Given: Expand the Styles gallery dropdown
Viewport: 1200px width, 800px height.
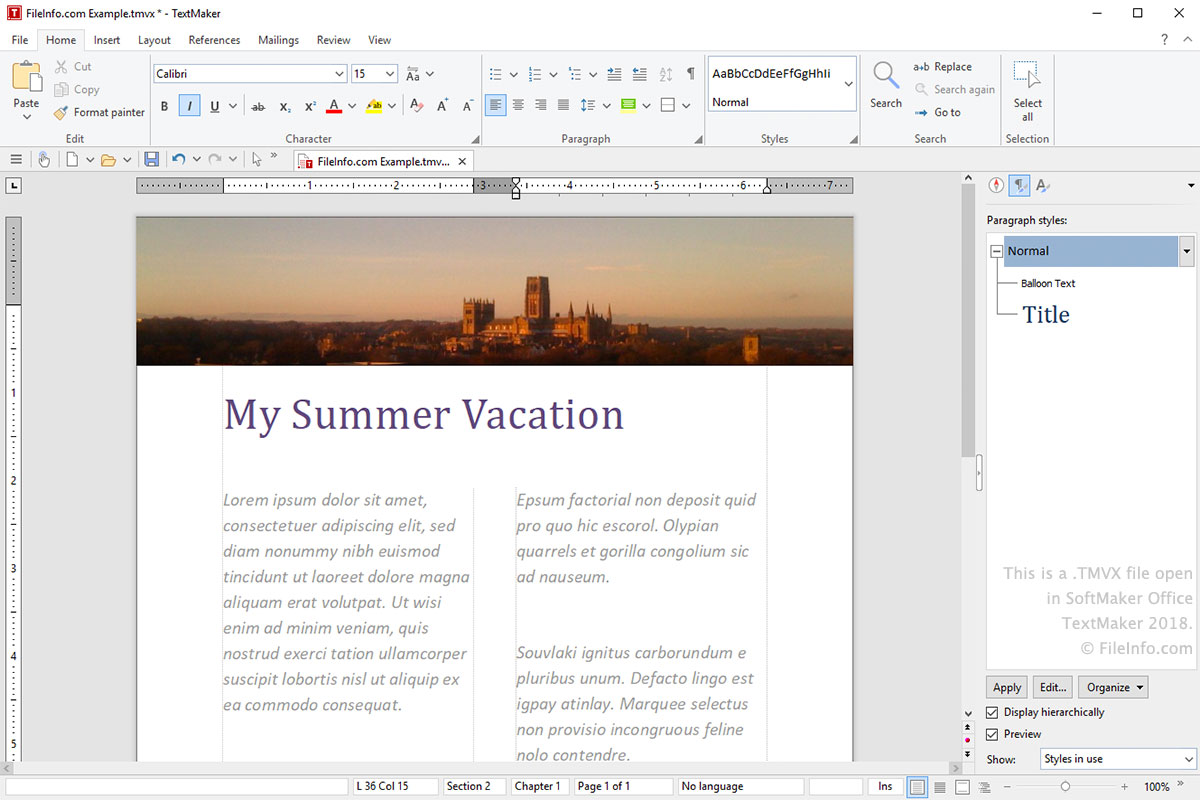Looking at the screenshot, I should tap(849, 84).
